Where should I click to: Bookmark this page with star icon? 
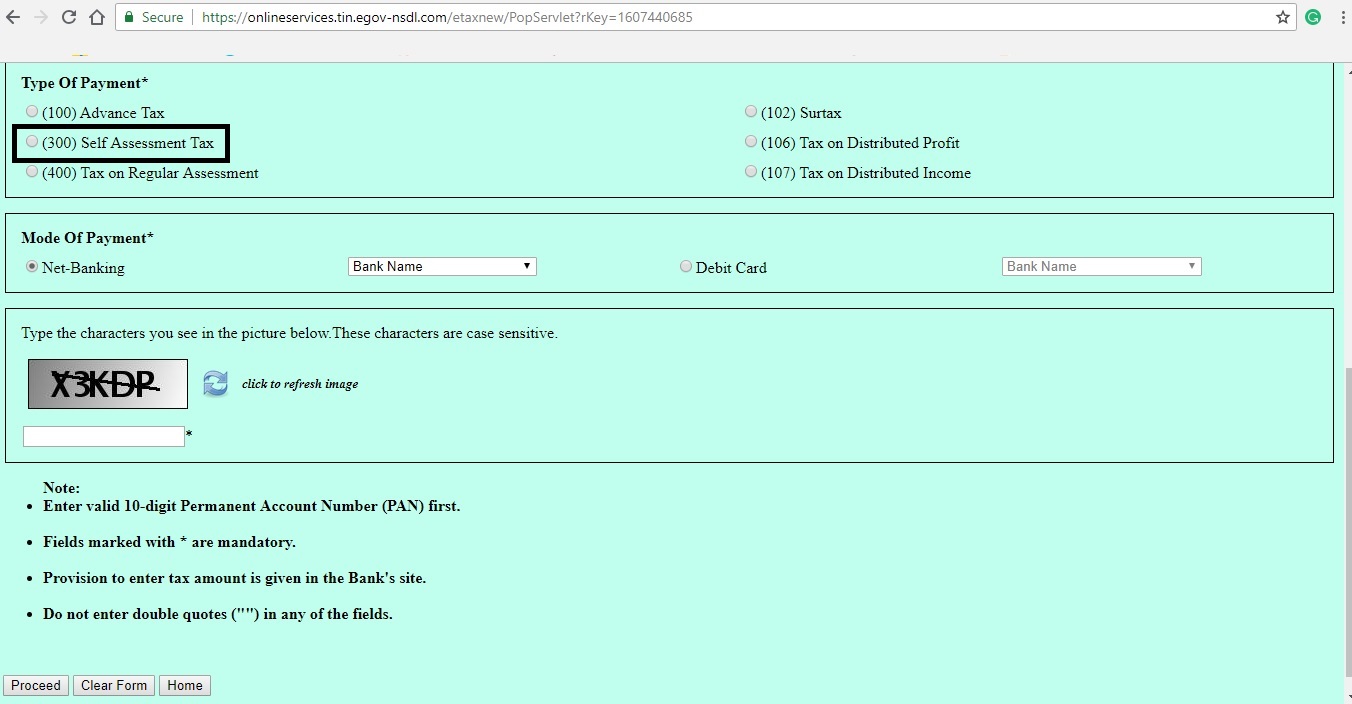[1283, 17]
